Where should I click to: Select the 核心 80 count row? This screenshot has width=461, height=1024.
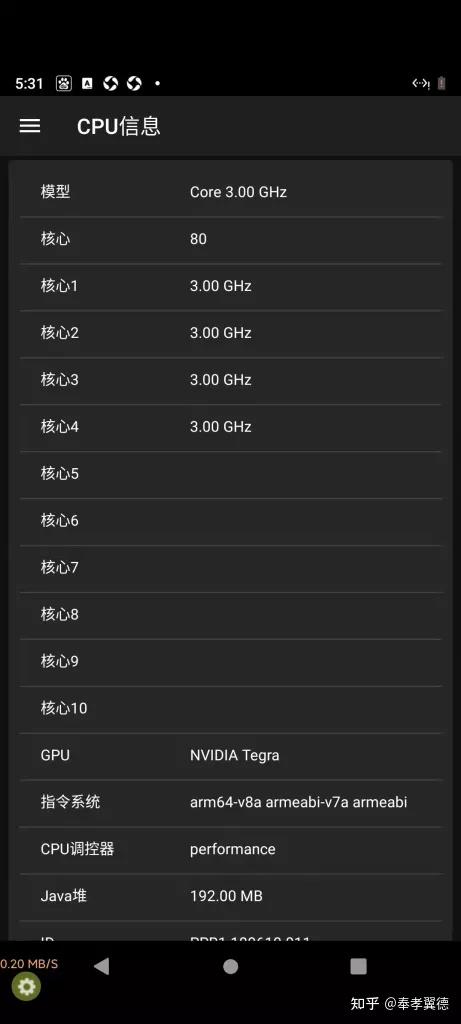pos(230,239)
